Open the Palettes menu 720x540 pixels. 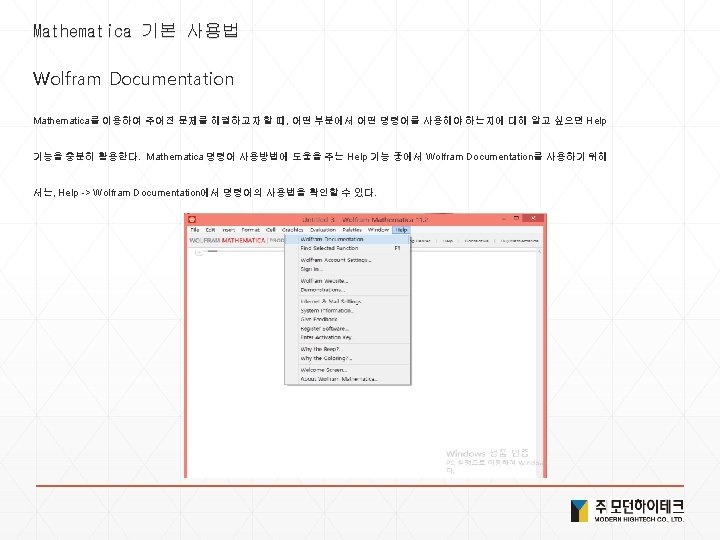352,230
